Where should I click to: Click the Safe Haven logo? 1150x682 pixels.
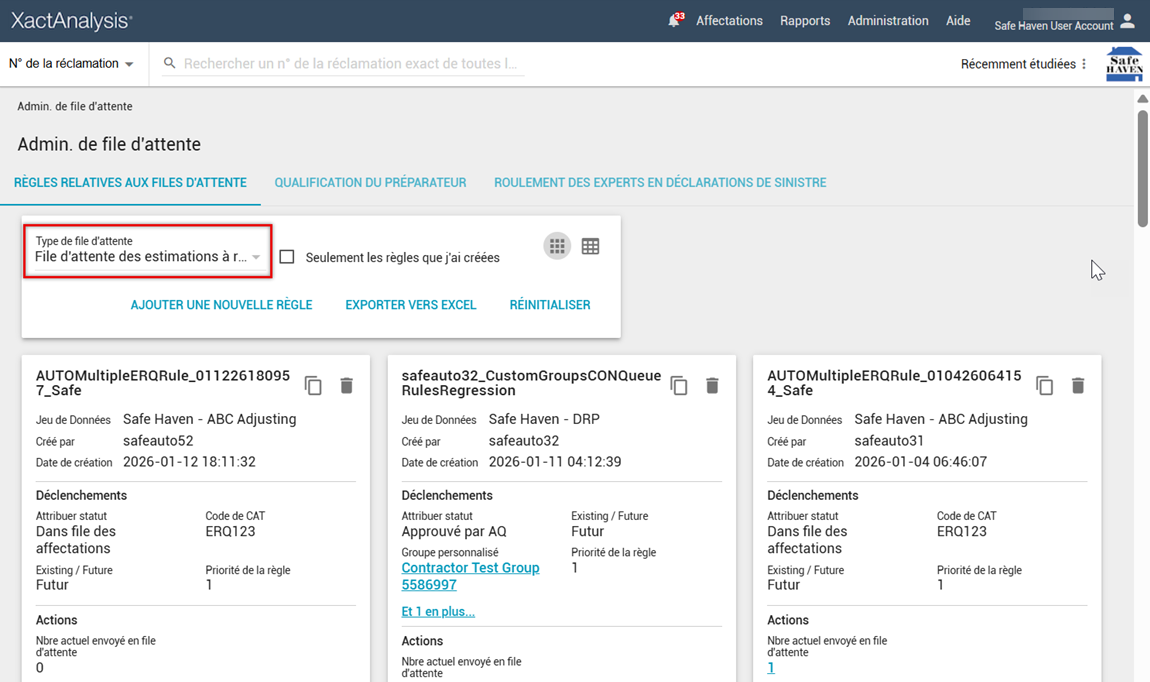coord(1124,64)
